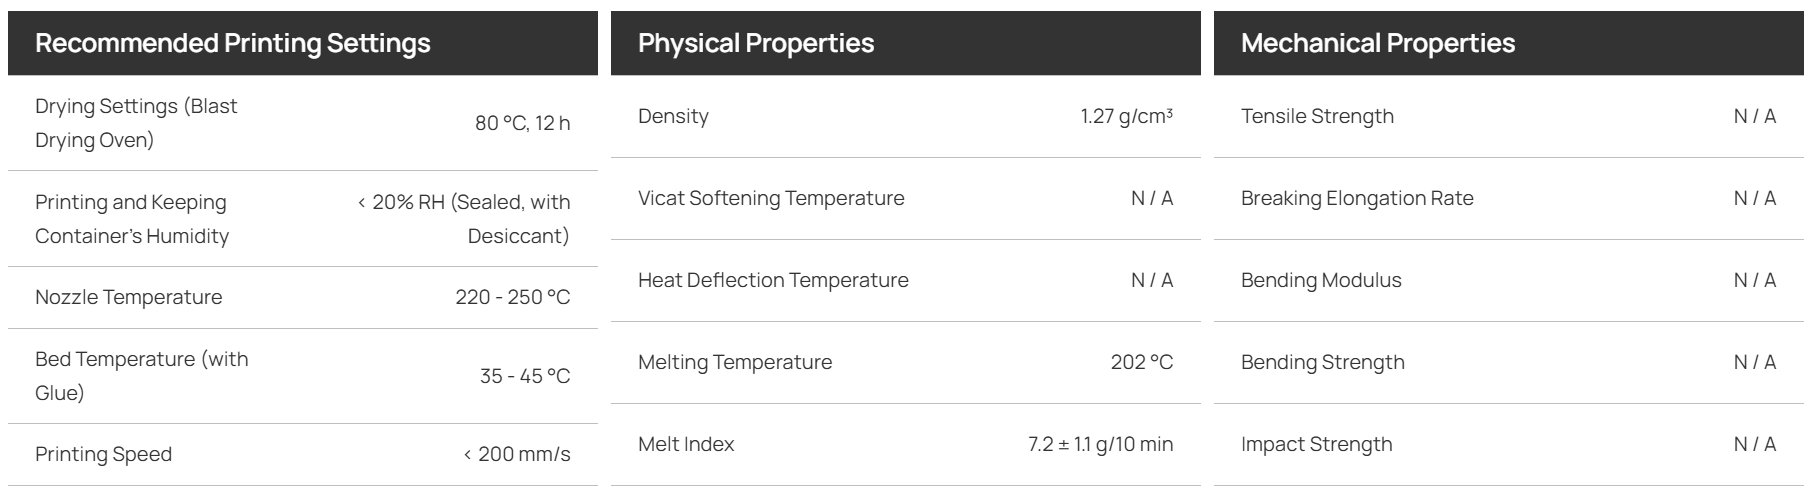The height and width of the screenshot is (490, 1815).
Task: Click the Mechanical Properties header
Action: tap(1378, 43)
